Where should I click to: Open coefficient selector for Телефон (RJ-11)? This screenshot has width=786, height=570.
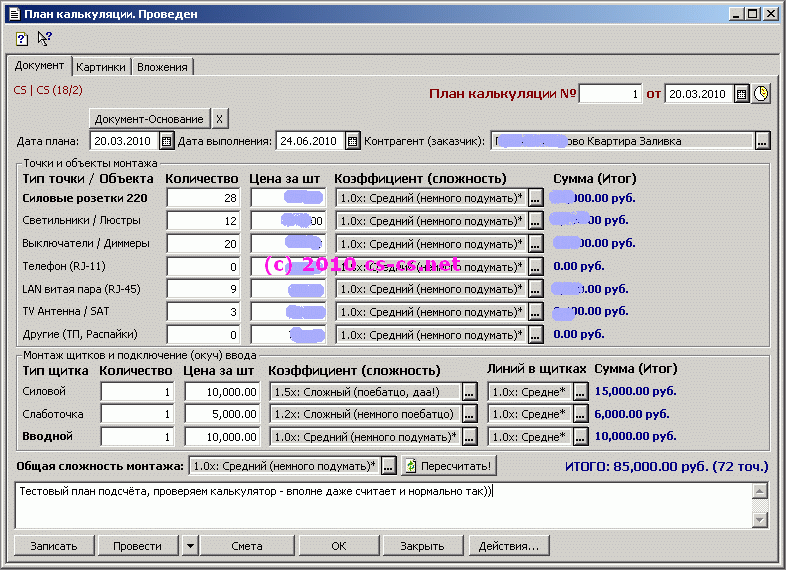click(x=535, y=267)
